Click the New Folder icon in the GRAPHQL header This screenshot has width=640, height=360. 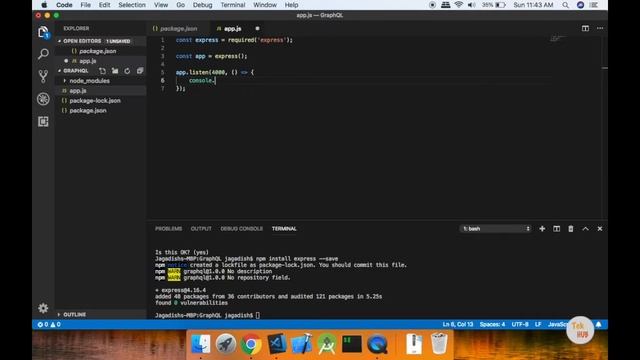[115, 71]
